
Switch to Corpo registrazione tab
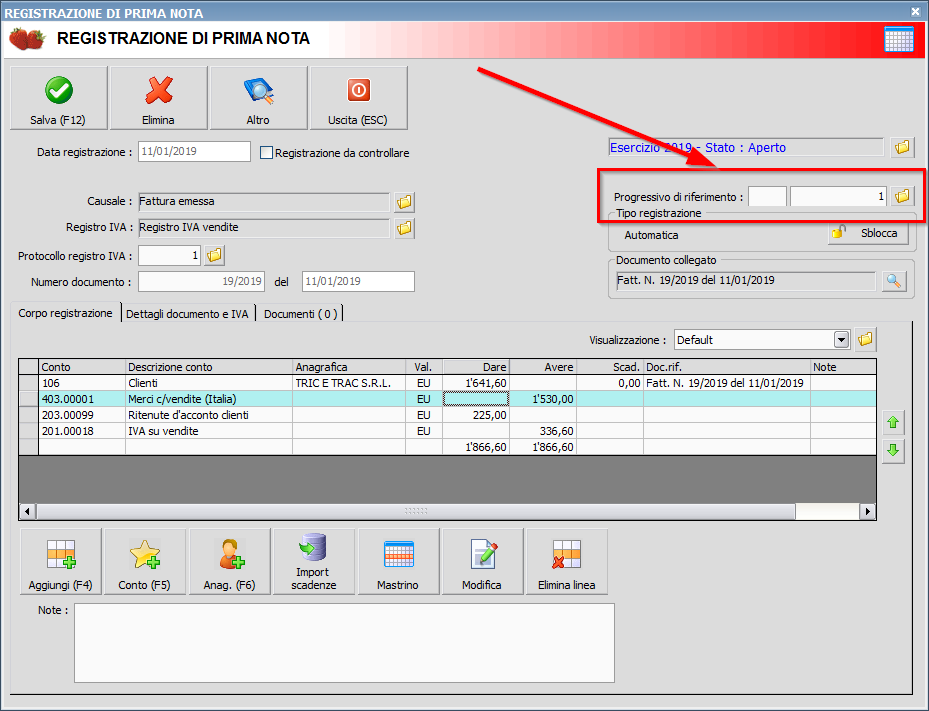[x=65, y=313]
